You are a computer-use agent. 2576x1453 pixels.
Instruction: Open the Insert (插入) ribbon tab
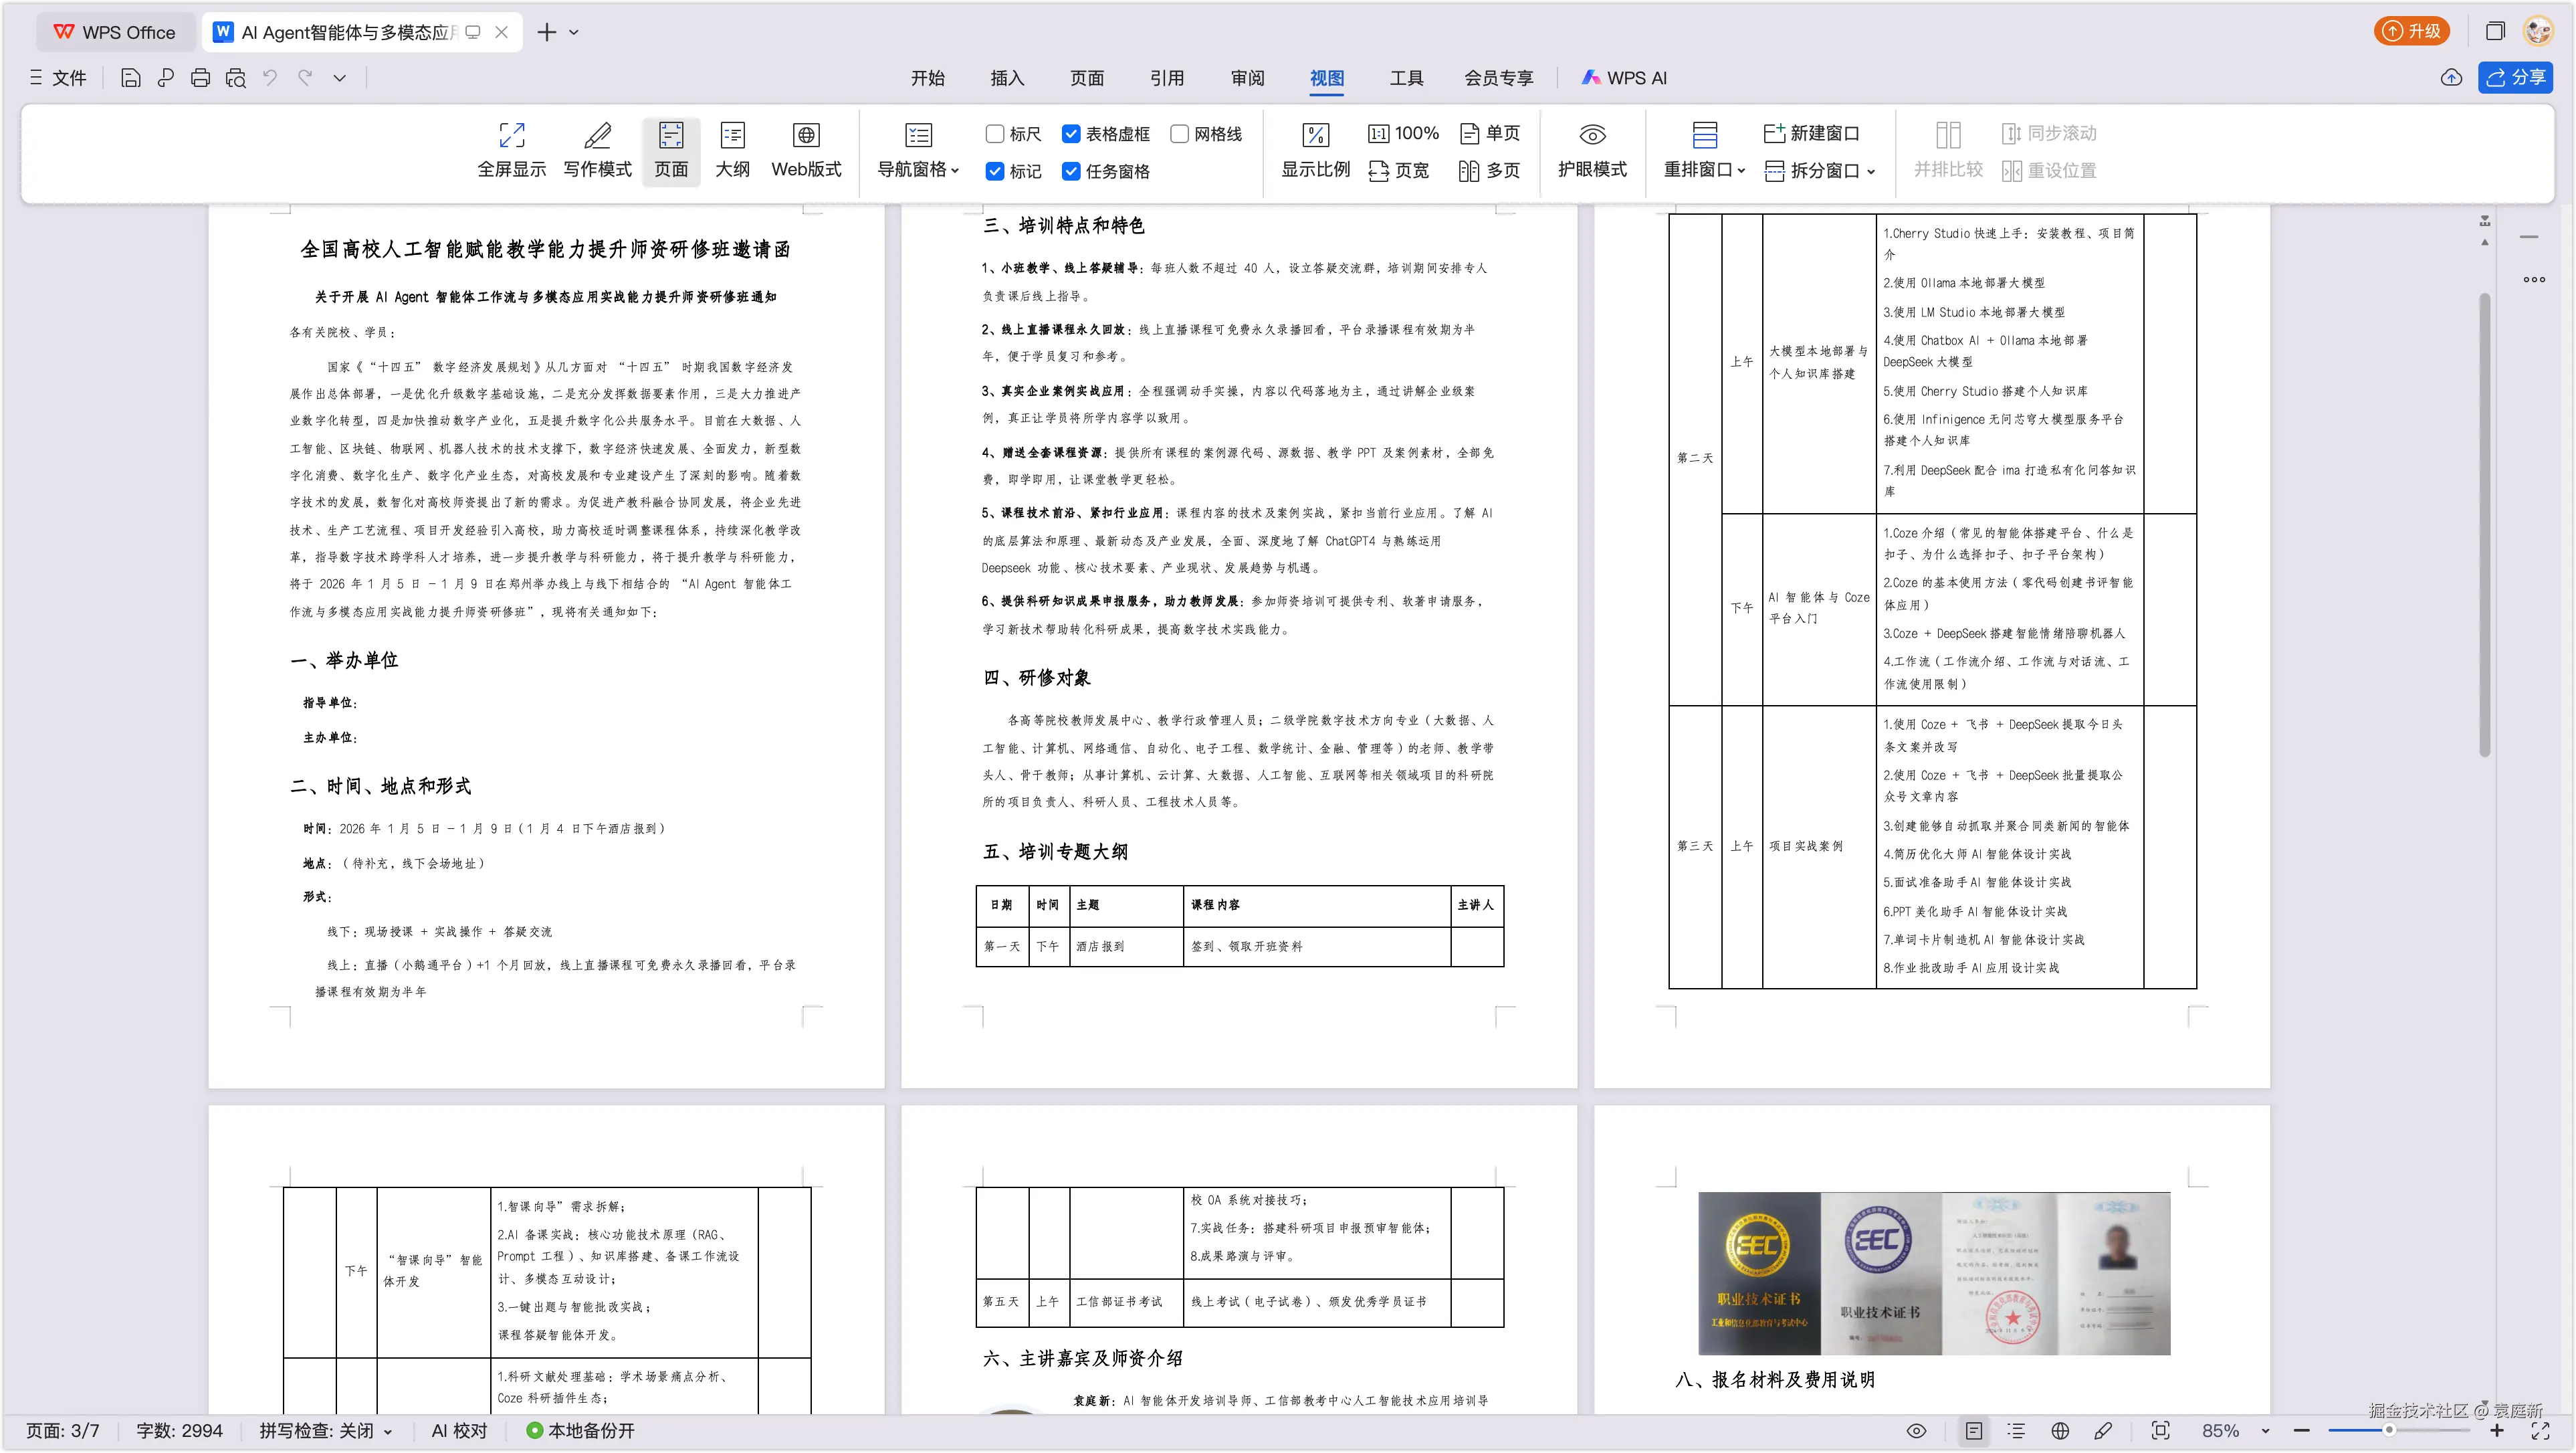click(1007, 78)
